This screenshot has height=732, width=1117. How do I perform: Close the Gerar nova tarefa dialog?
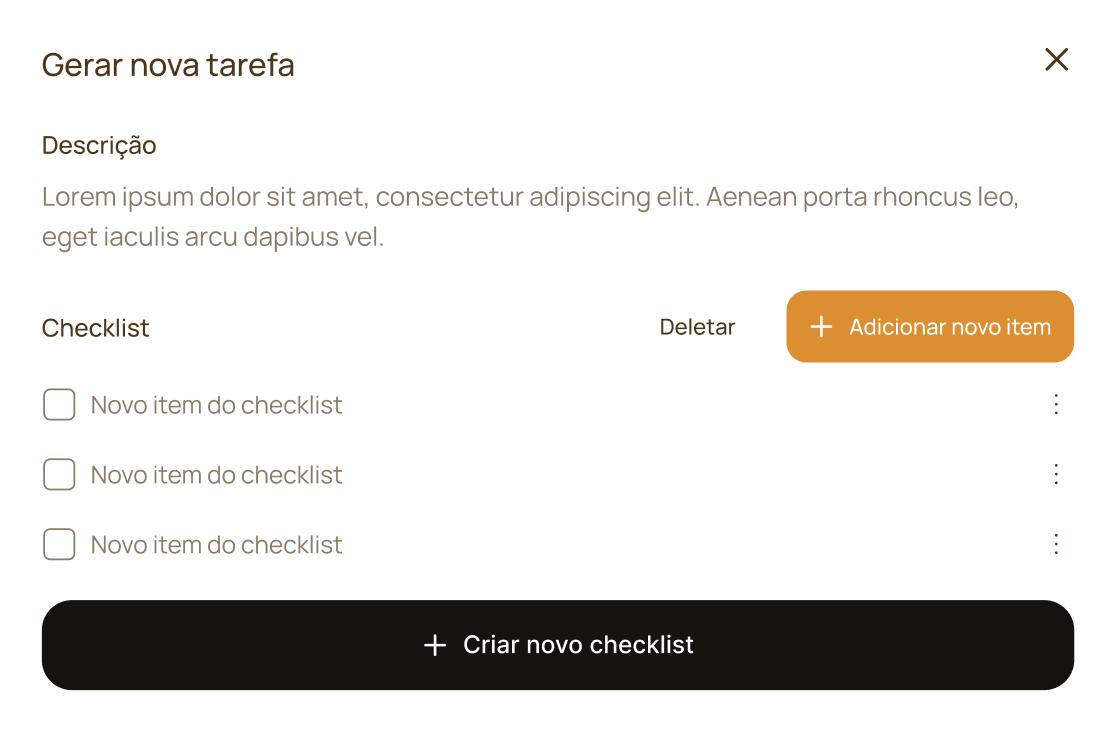(1056, 60)
